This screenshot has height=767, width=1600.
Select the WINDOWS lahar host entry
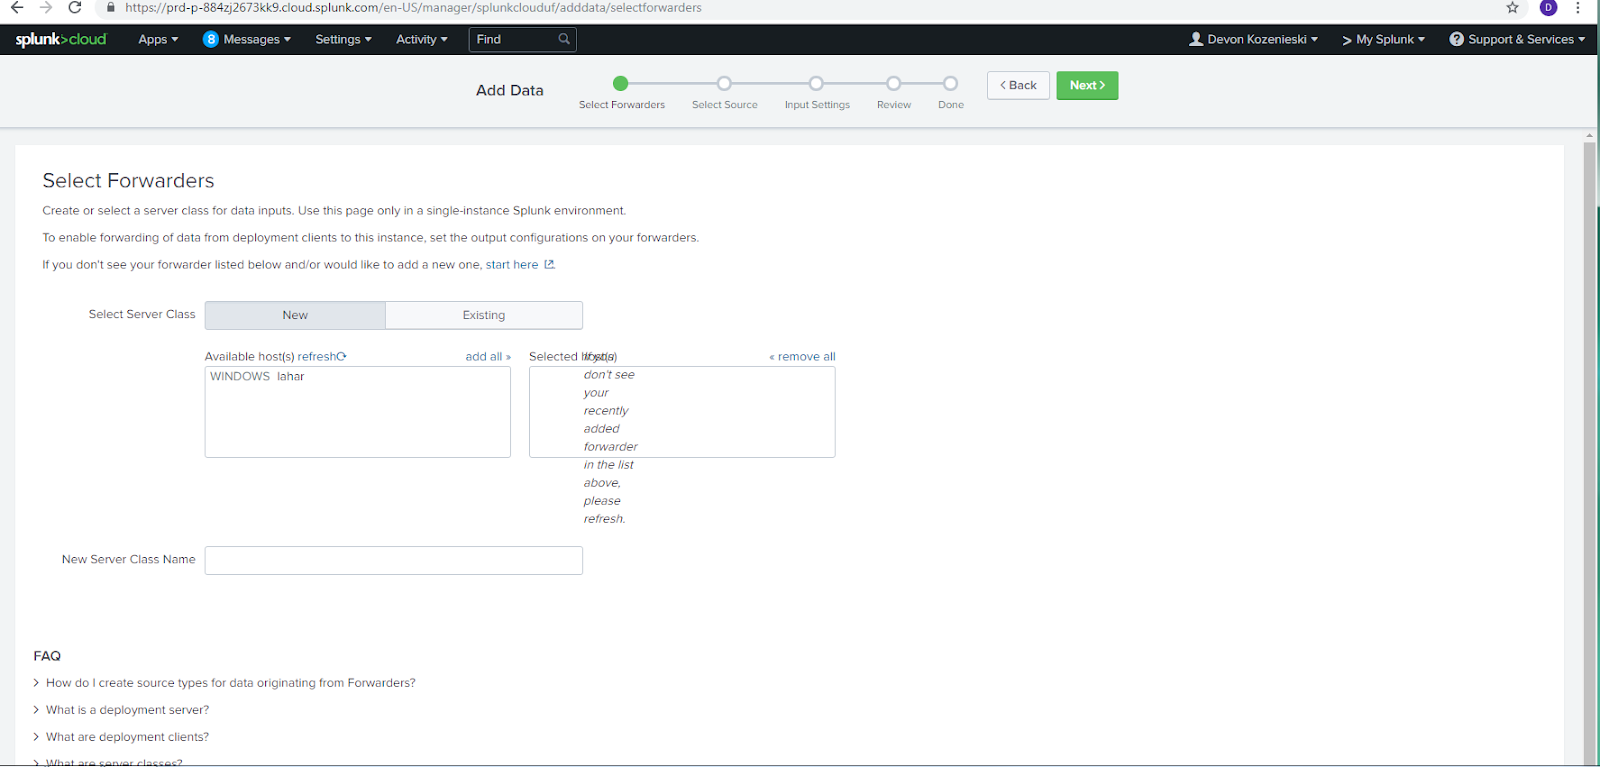pyautogui.click(x=257, y=377)
